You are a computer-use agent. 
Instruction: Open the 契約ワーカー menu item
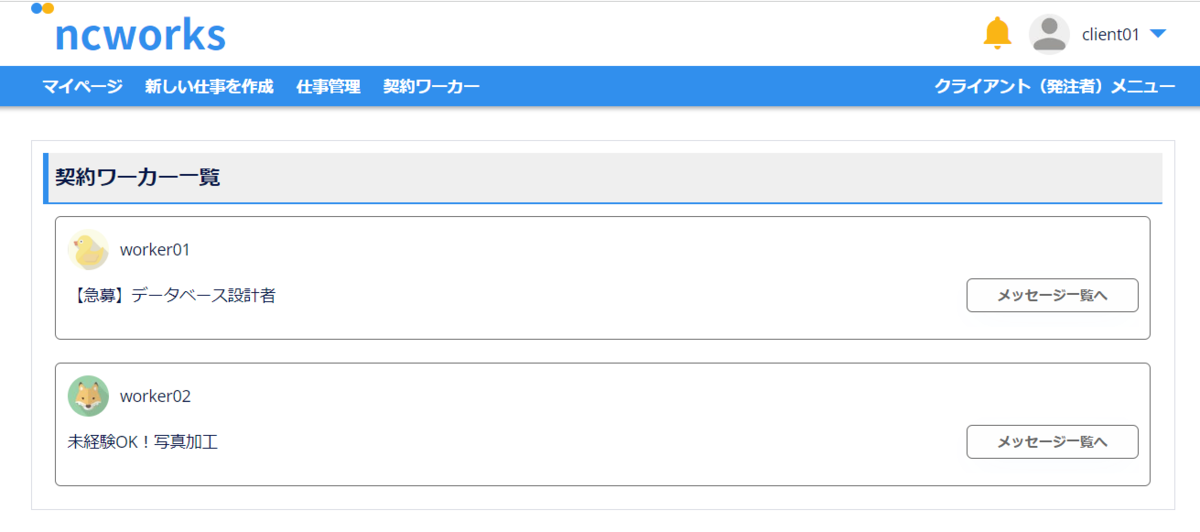pos(431,87)
